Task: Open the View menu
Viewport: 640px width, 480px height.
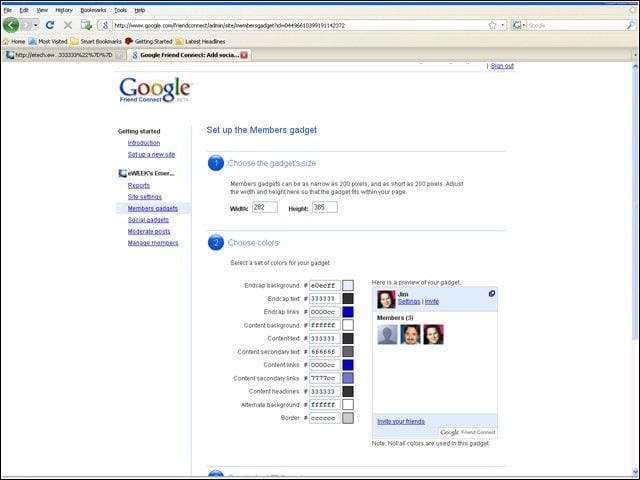Action: [x=42, y=10]
